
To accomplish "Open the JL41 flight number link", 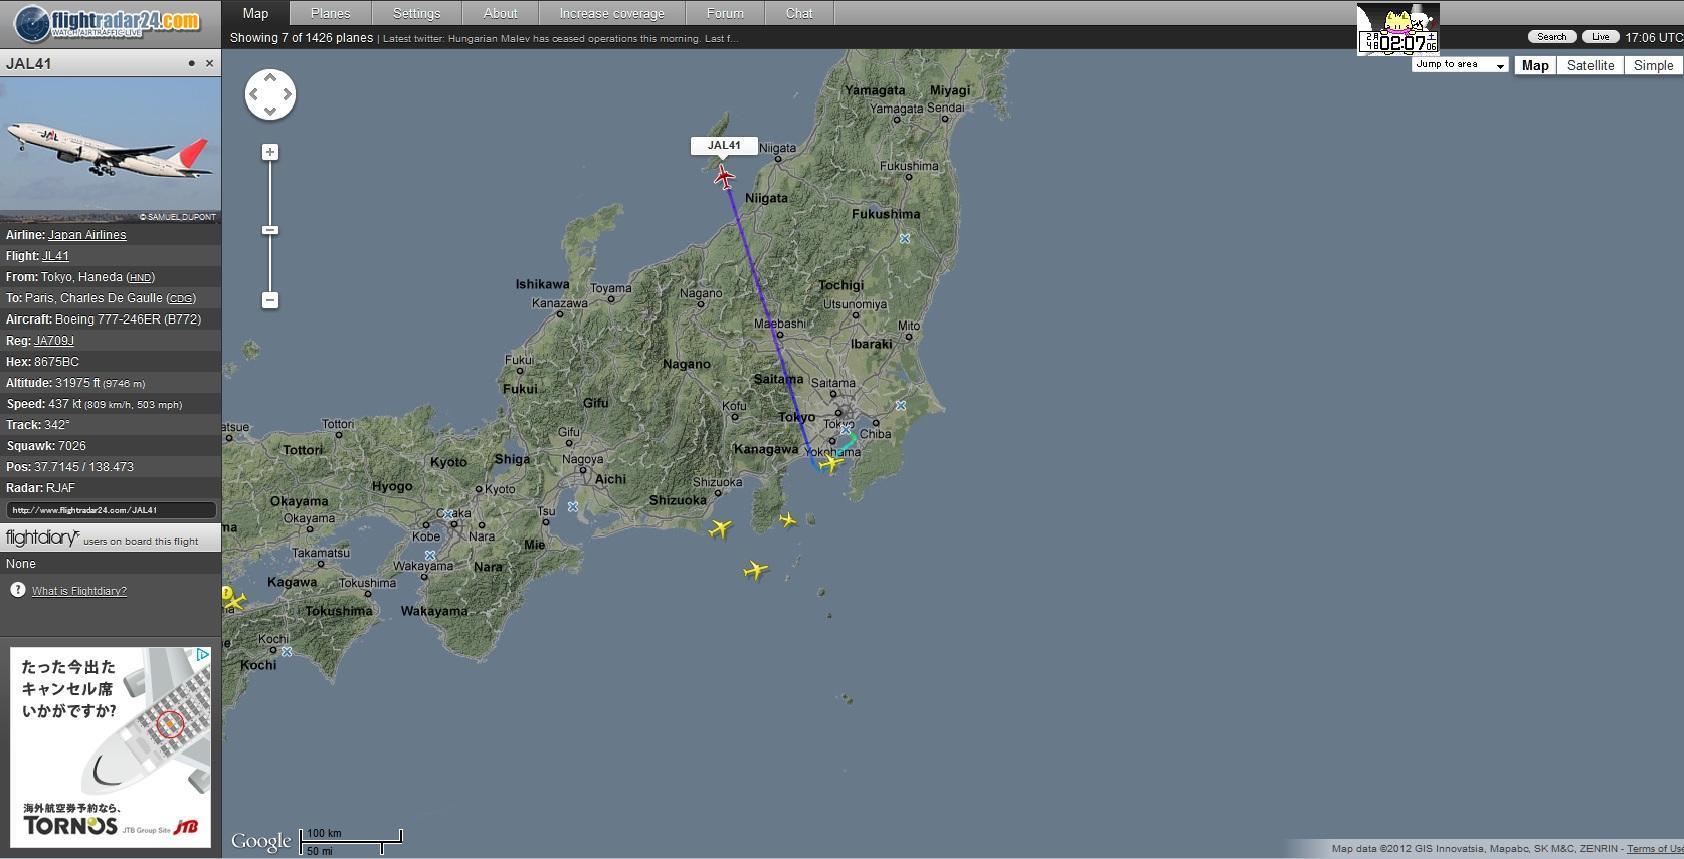I will click(x=55, y=256).
